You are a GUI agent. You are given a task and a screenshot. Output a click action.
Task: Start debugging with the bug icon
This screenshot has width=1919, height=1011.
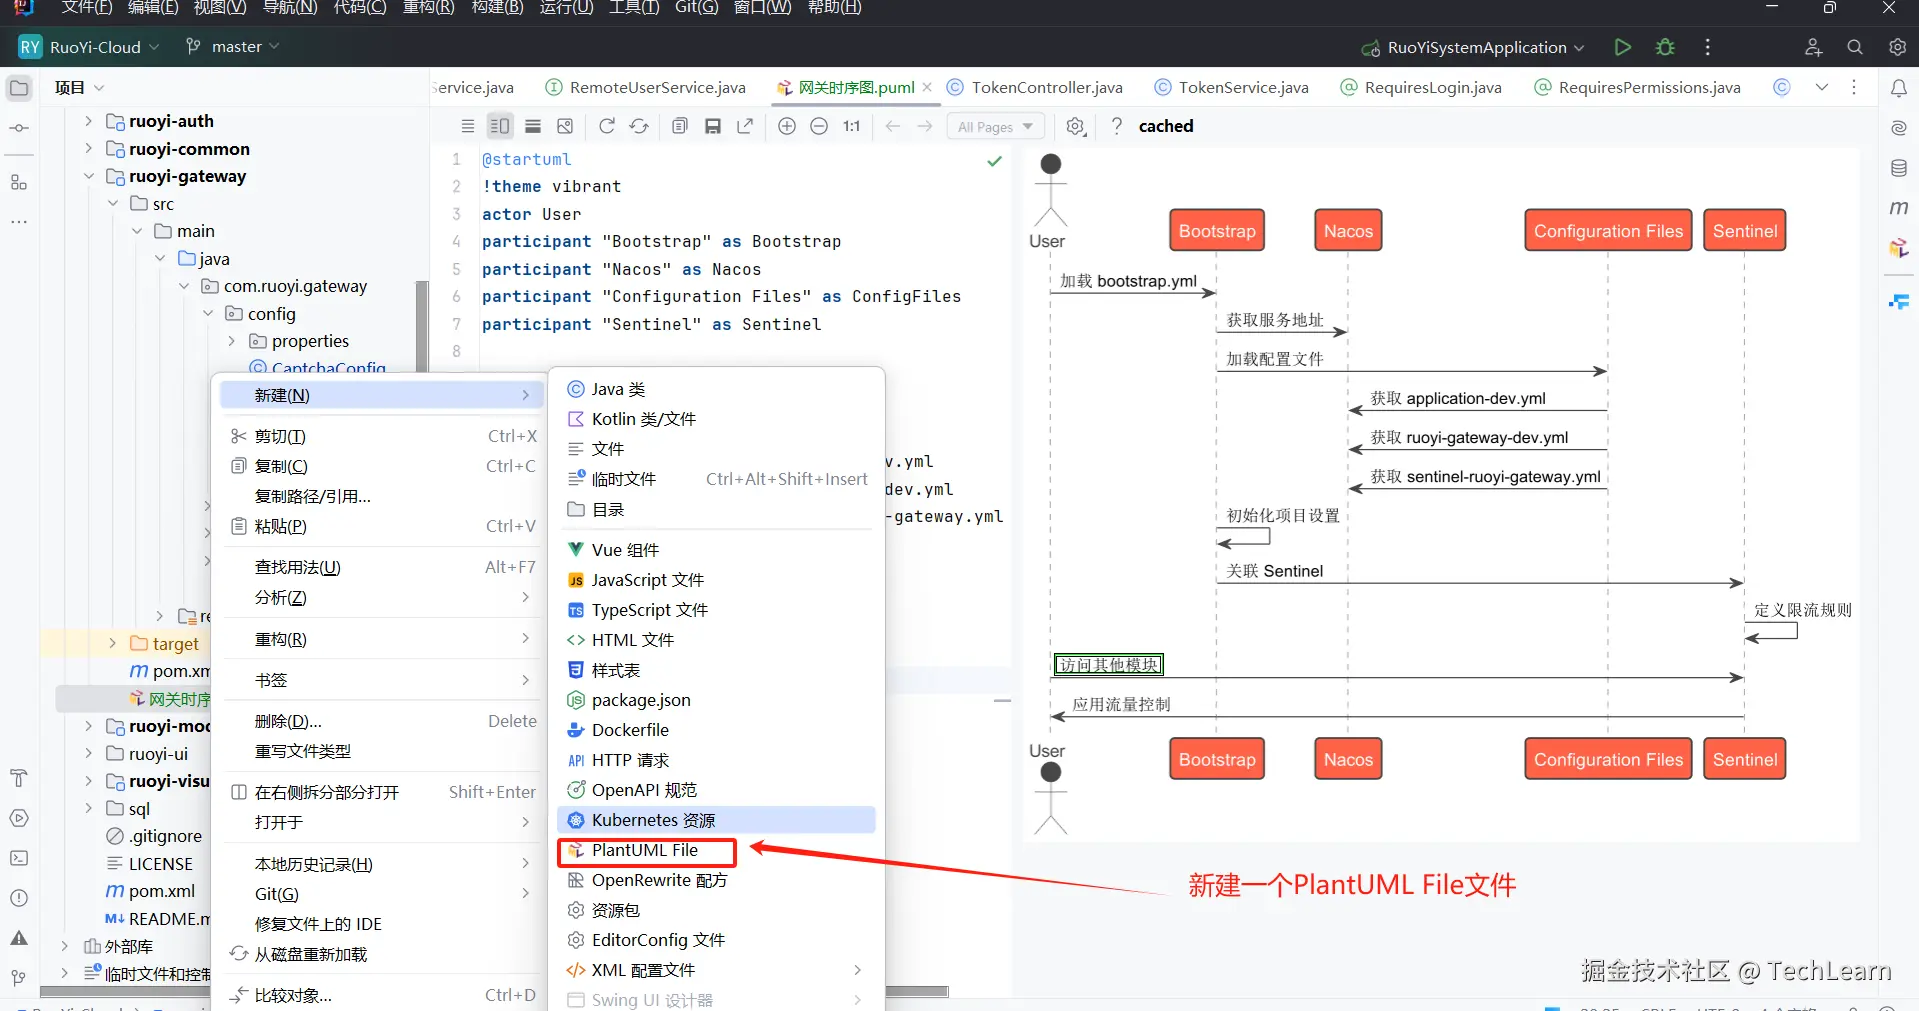(1665, 47)
